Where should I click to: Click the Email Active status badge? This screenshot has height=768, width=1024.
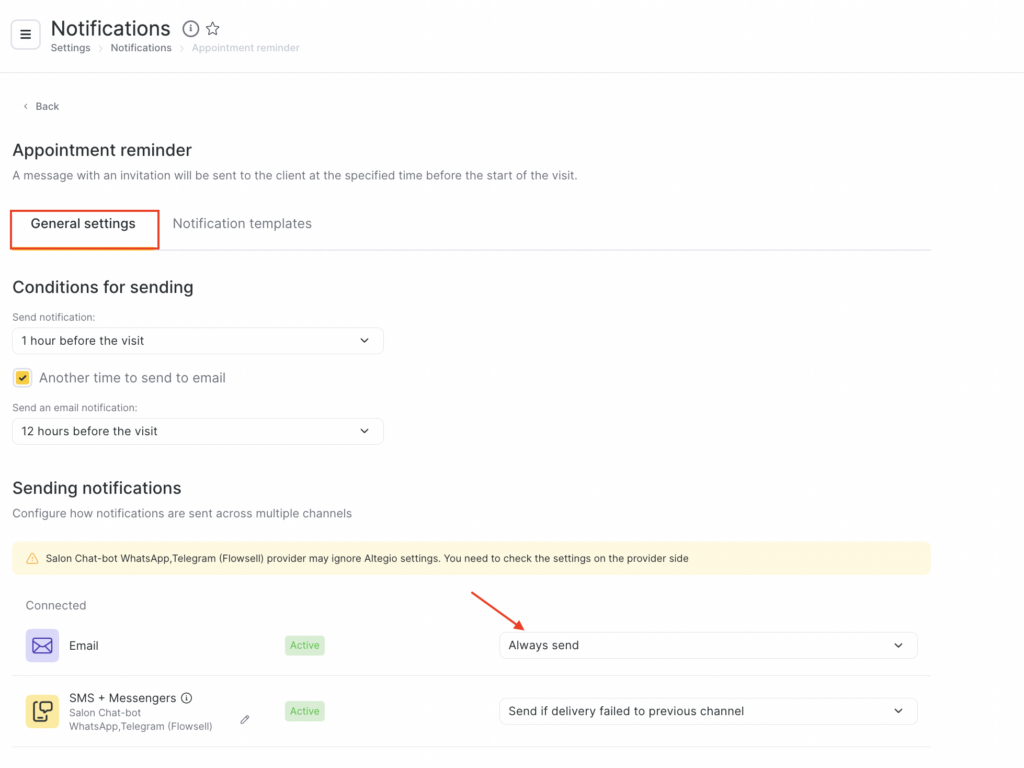tap(304, 645)
